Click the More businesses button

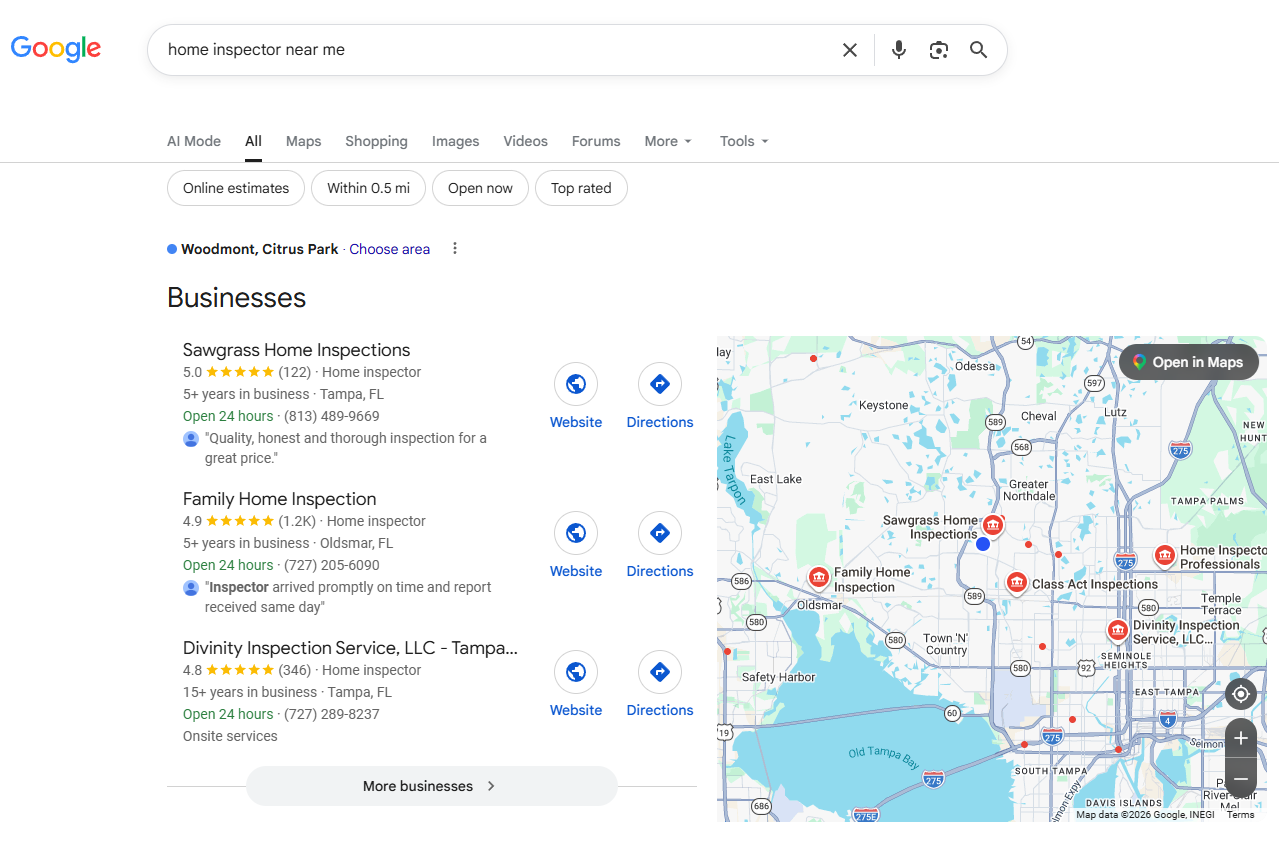(432, 786)
